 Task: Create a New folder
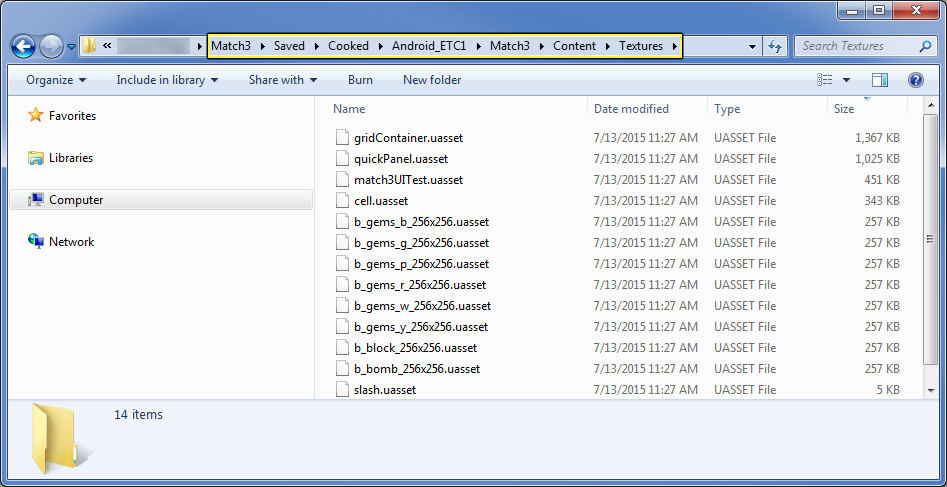point(432,80)
